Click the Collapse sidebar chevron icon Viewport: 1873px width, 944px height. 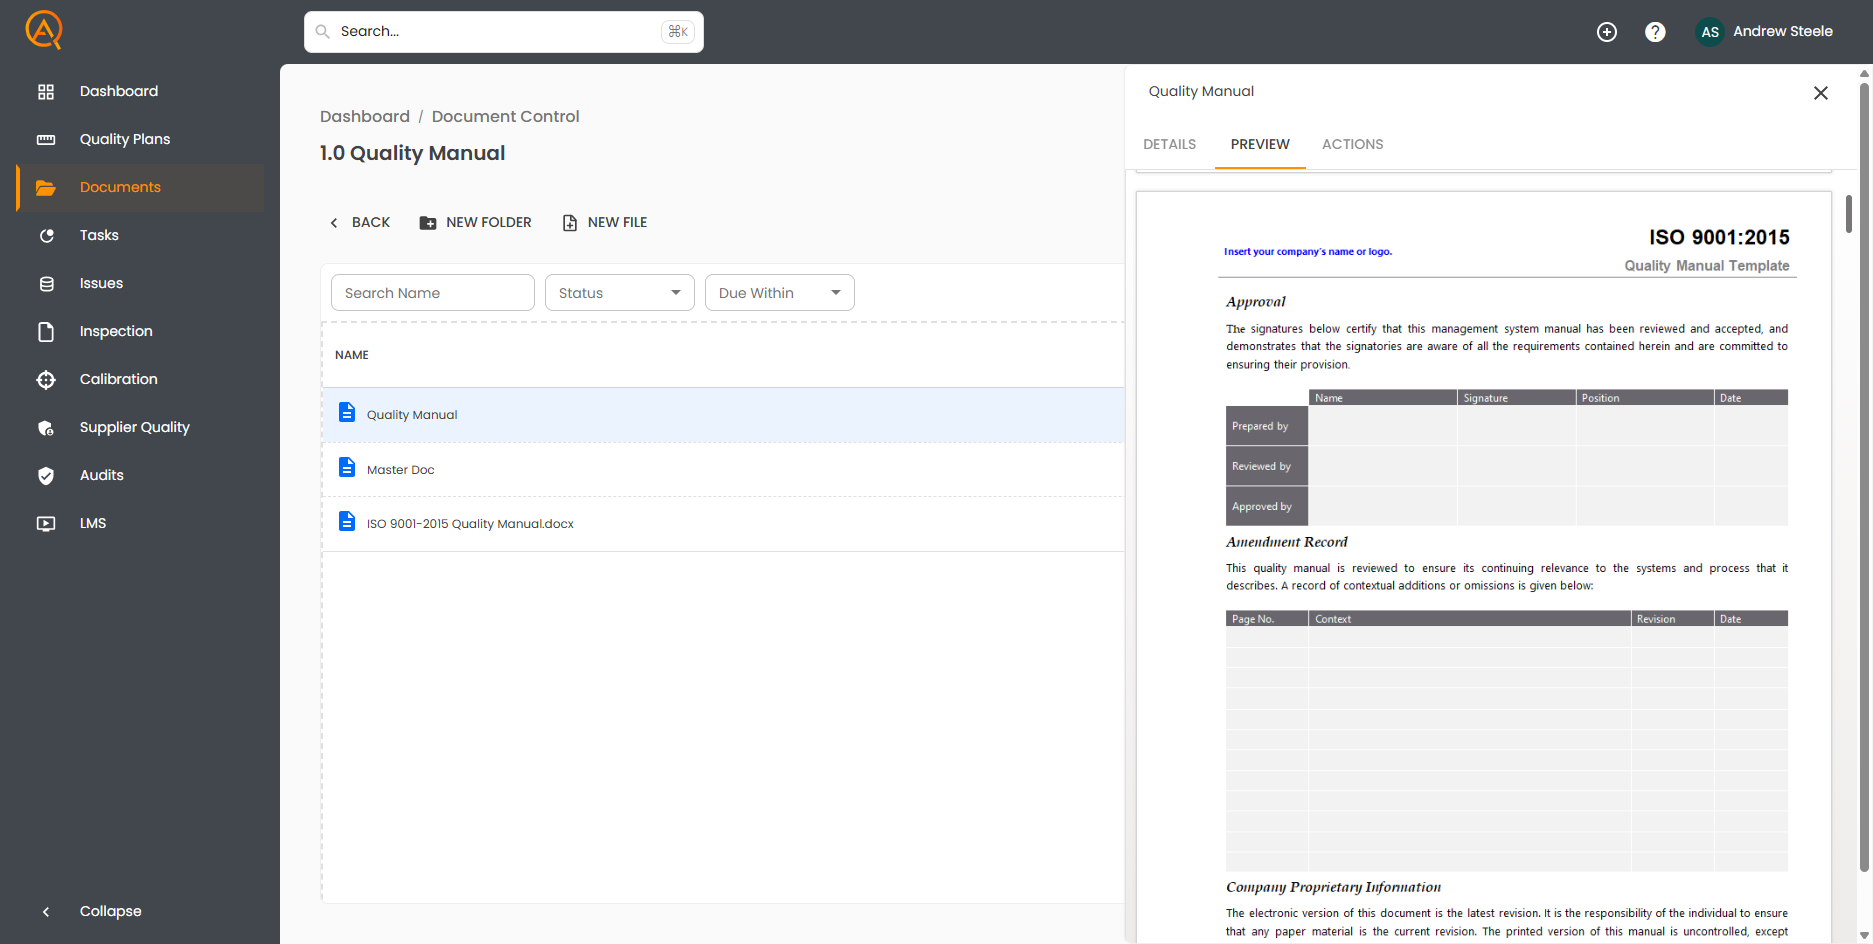point(46,912)
